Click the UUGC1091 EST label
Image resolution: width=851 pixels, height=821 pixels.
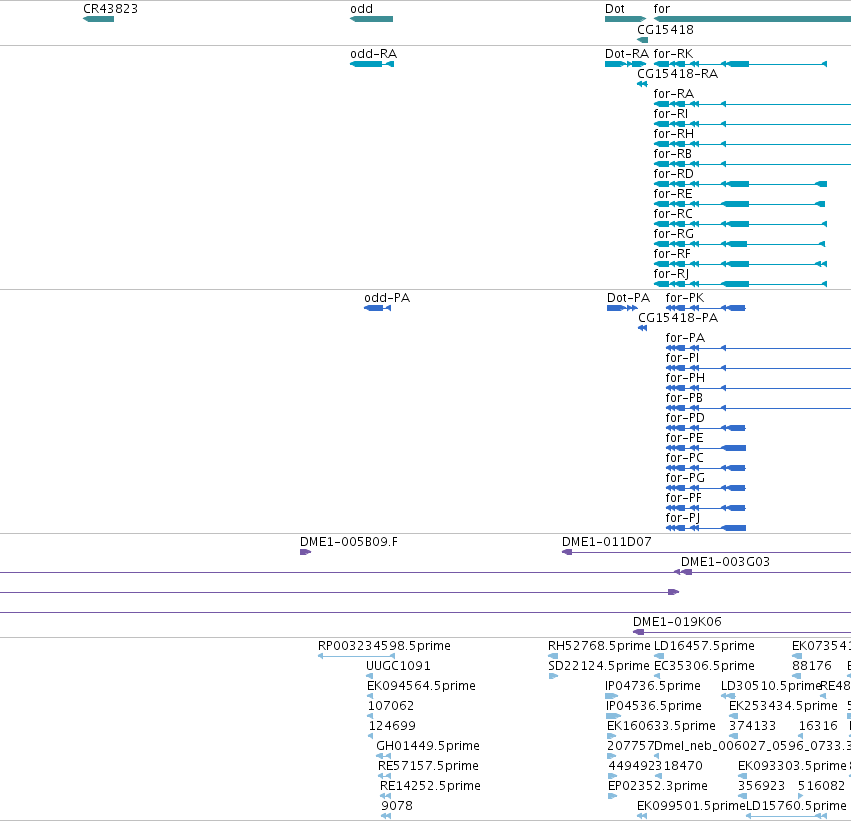398,666
